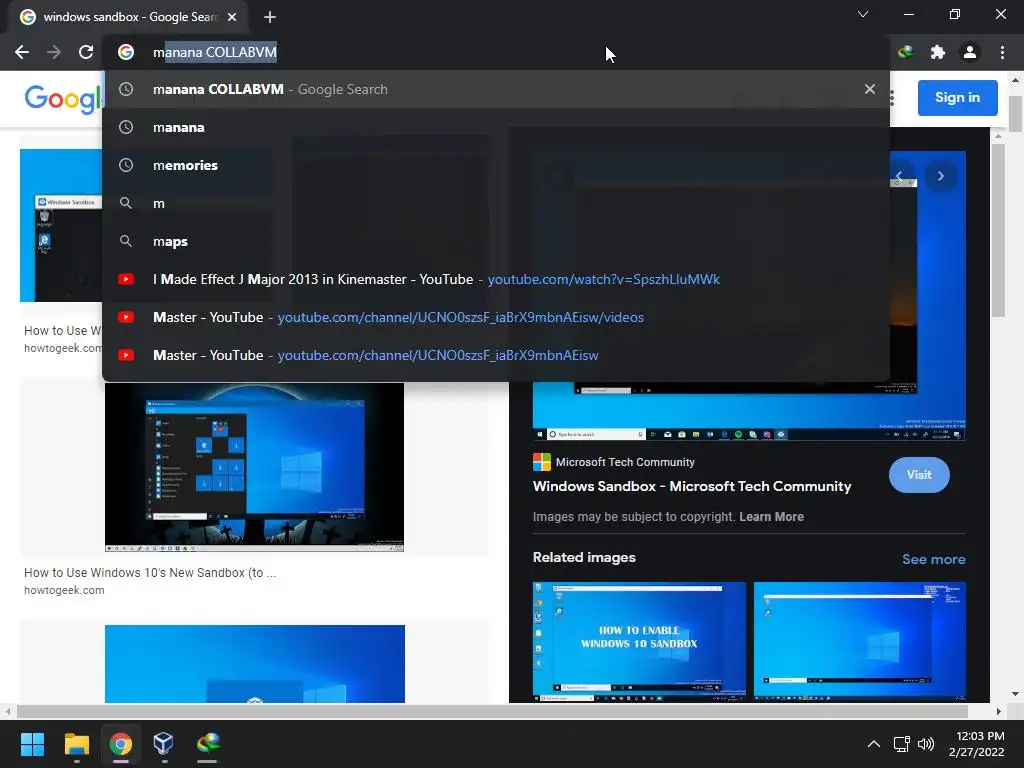
Task: Reload the page with refresh icon
Action: pyautogui.click(x=86, y=52)
